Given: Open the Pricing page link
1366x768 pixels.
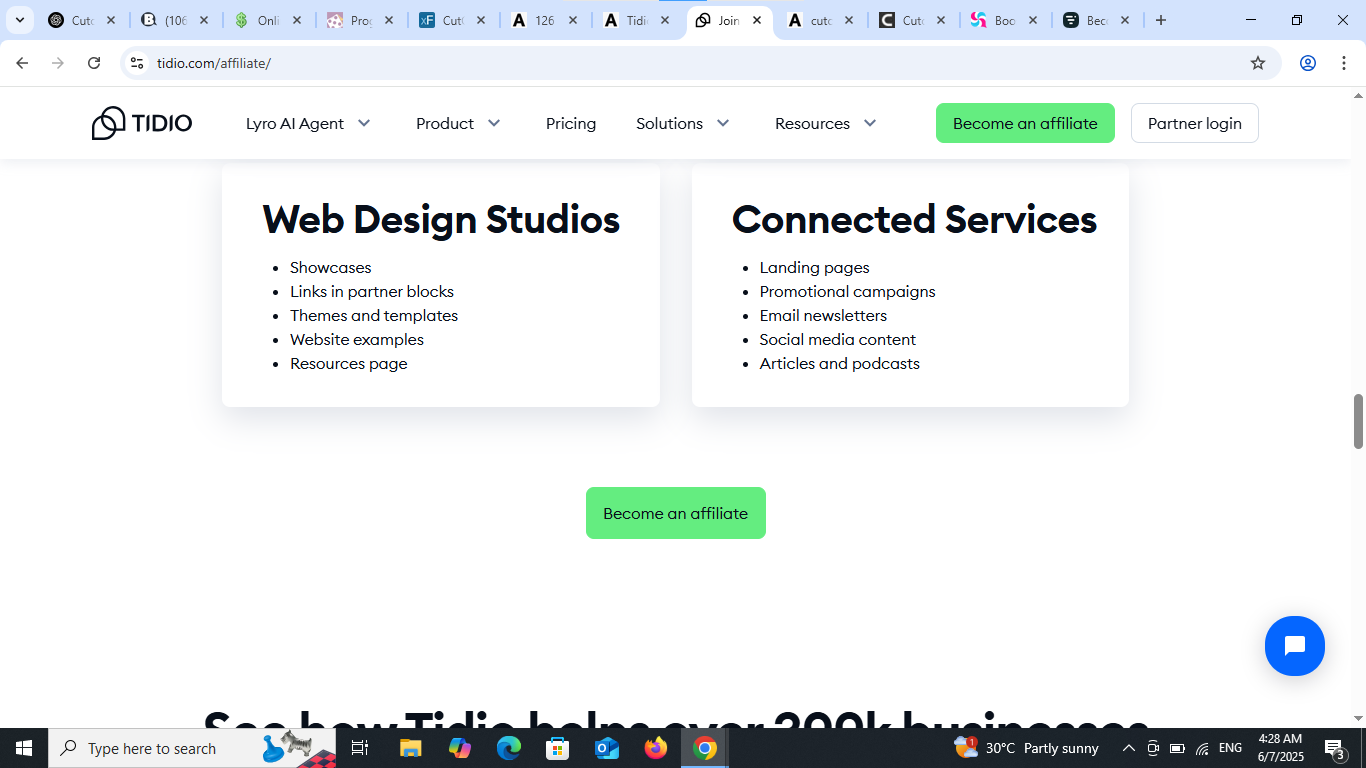Looking at the screenshot, I should point(571,123).
